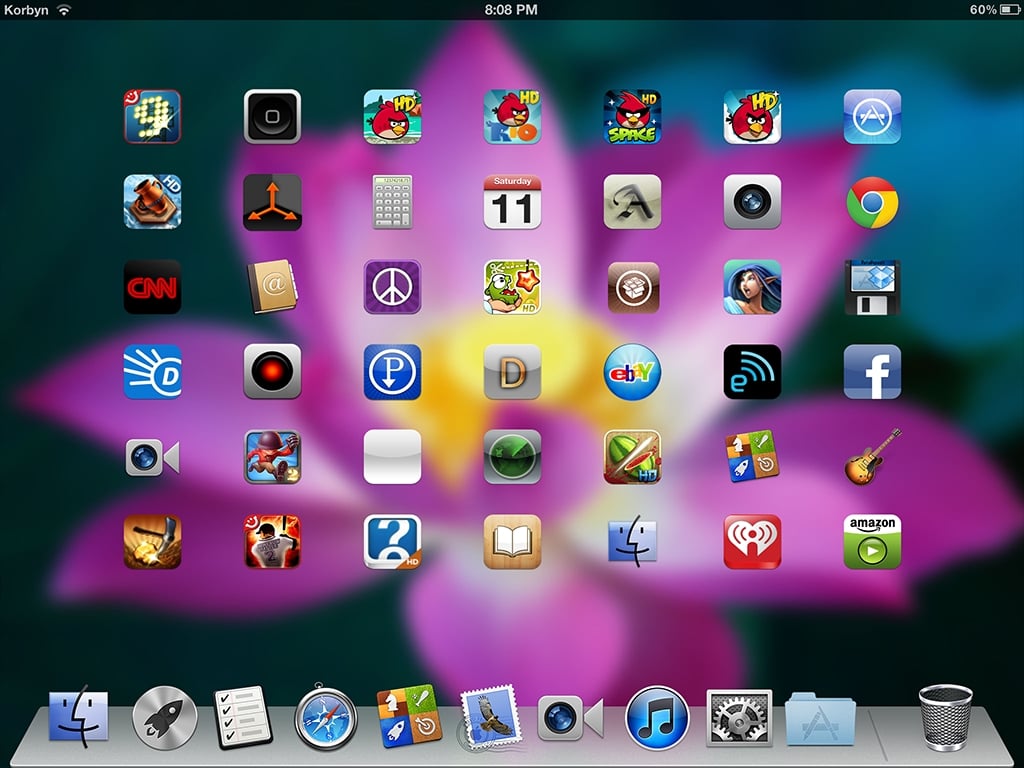Open Angry Birds HD with the white background
Viewport: 1024px width, 768px height.
pos(752,117)
